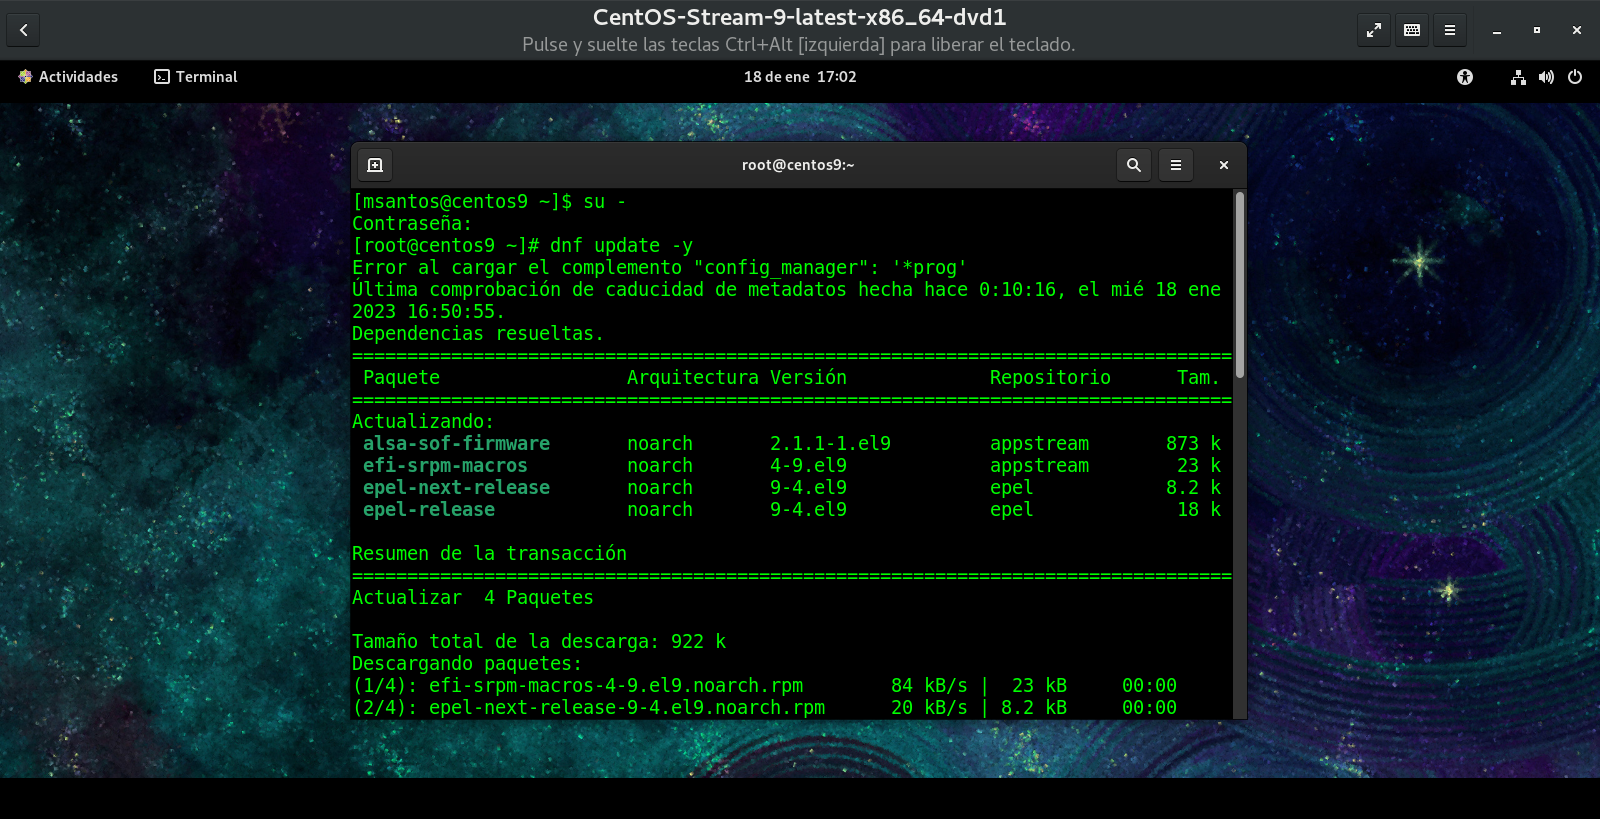Open a new tab in the terminal

click(375, 165)
